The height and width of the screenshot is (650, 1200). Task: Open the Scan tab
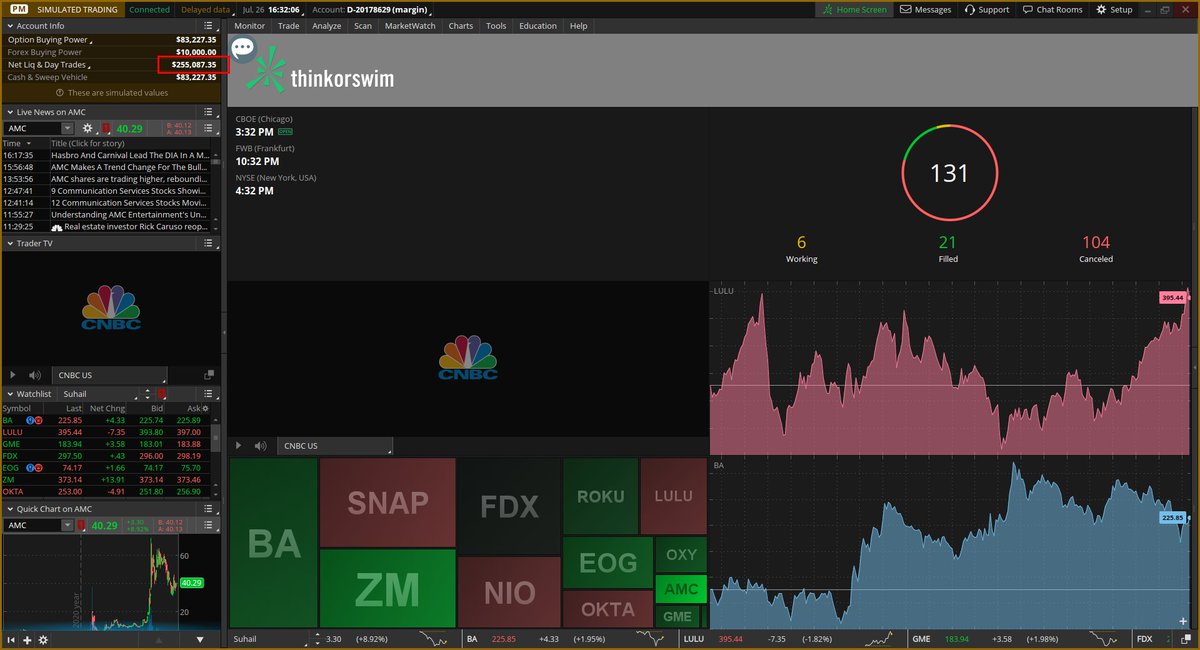(x=363, y=26)
